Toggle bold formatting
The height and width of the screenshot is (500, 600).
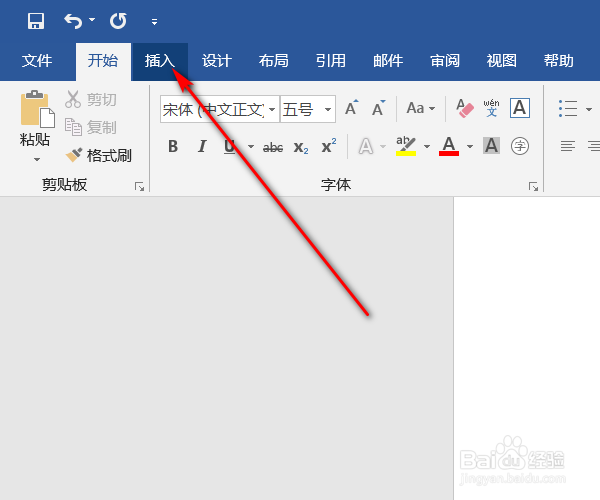pyautogui.click(x=173, y=146)
